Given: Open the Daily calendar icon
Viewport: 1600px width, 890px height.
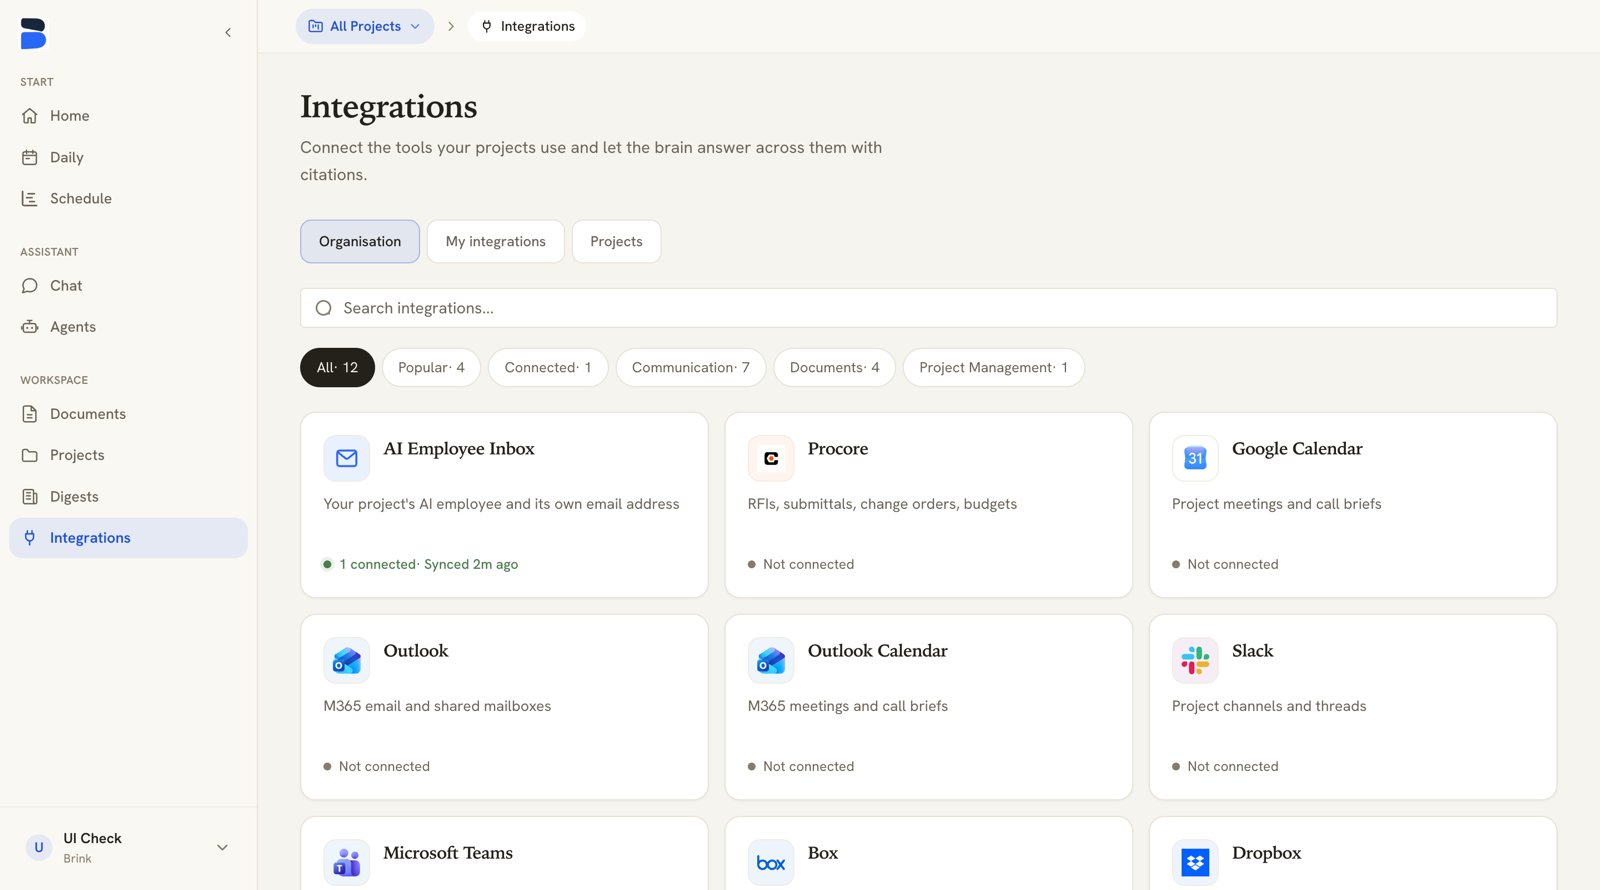Looking at the screenshot, I should [30, 157].
